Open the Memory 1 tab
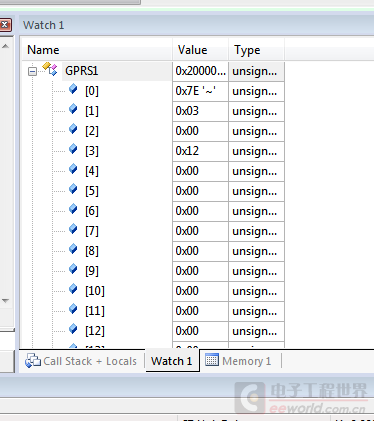 [x=239, y=361]
